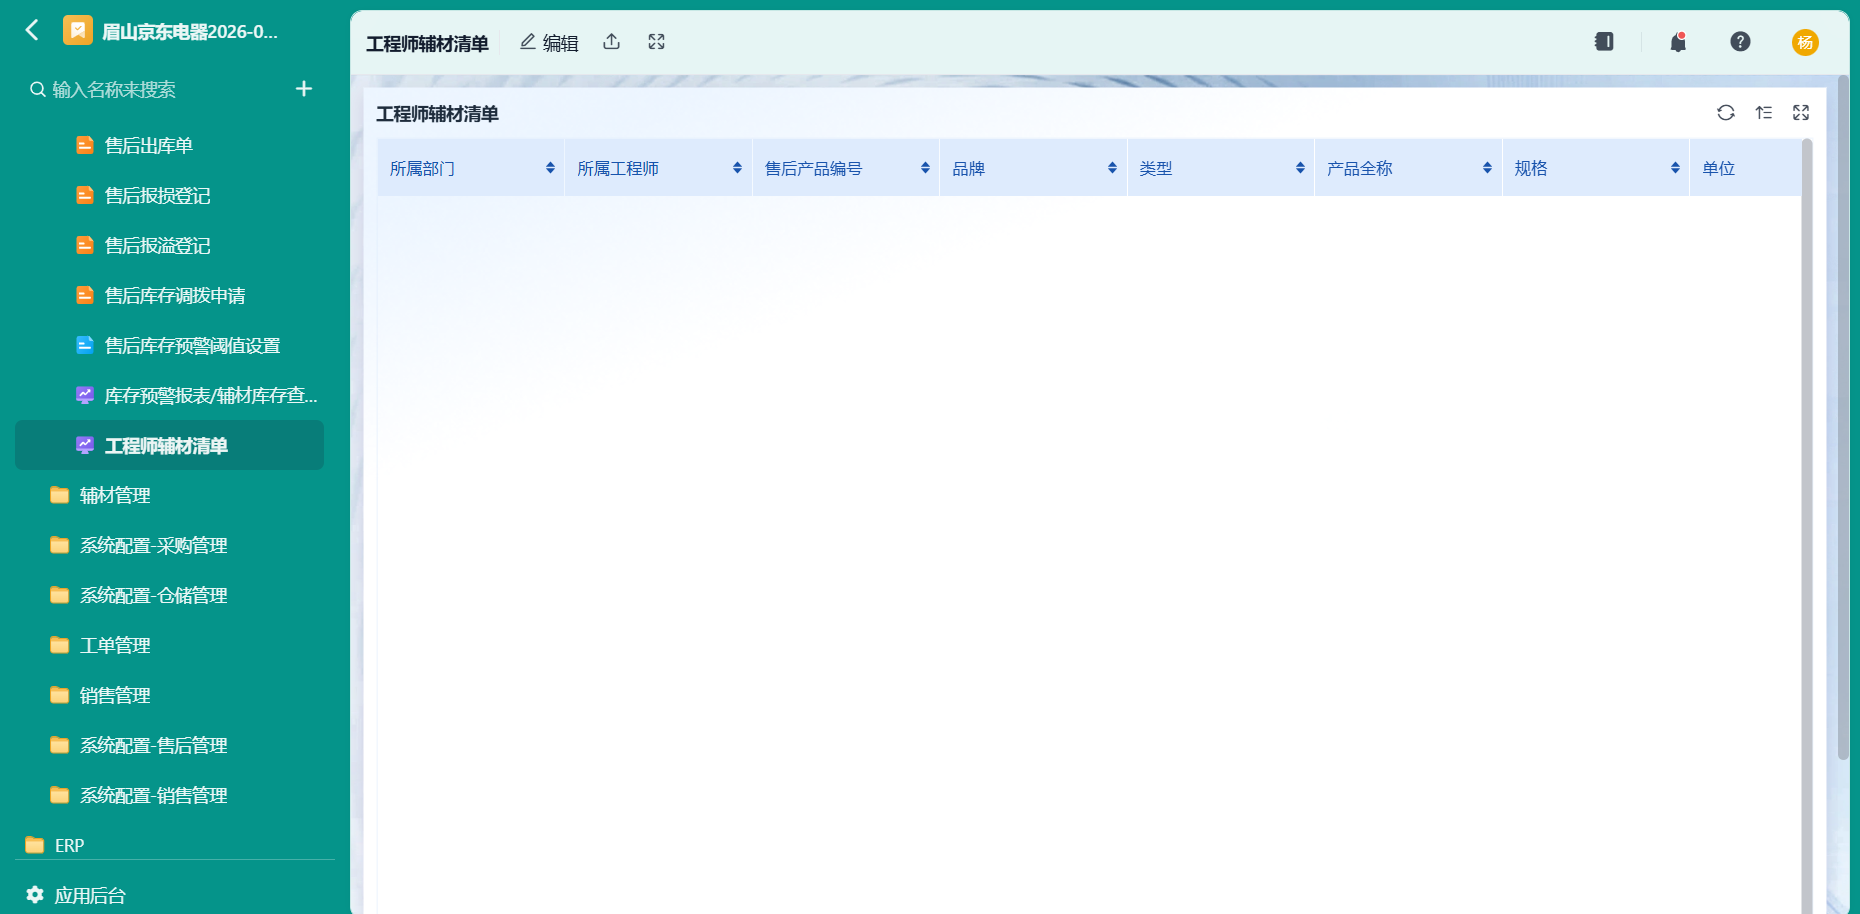Sort by 规格 column arrows
The width and height of the screenshot is (1860, 914).
(1675, 168)
